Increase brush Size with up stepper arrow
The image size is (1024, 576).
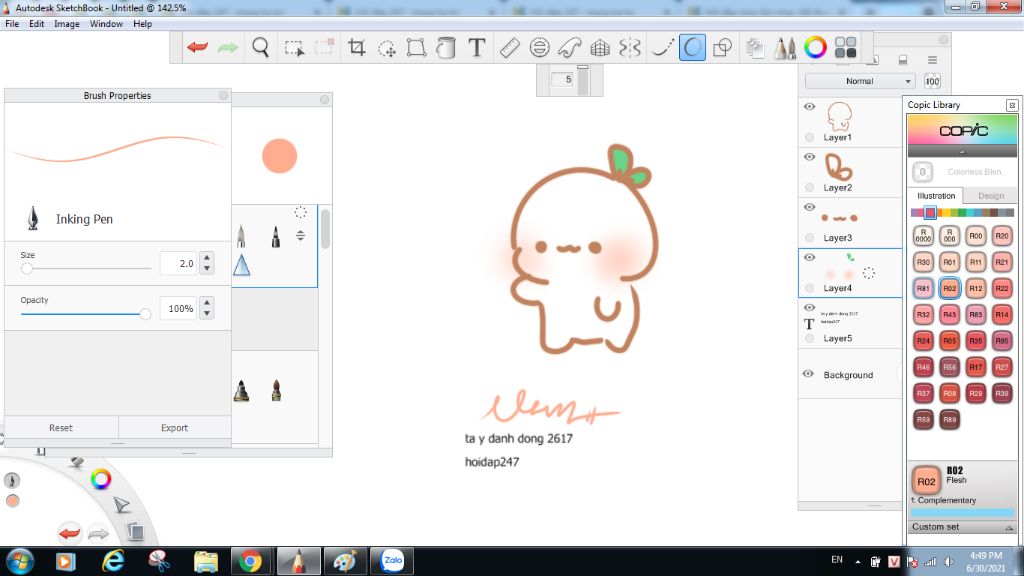coord(207,257)
